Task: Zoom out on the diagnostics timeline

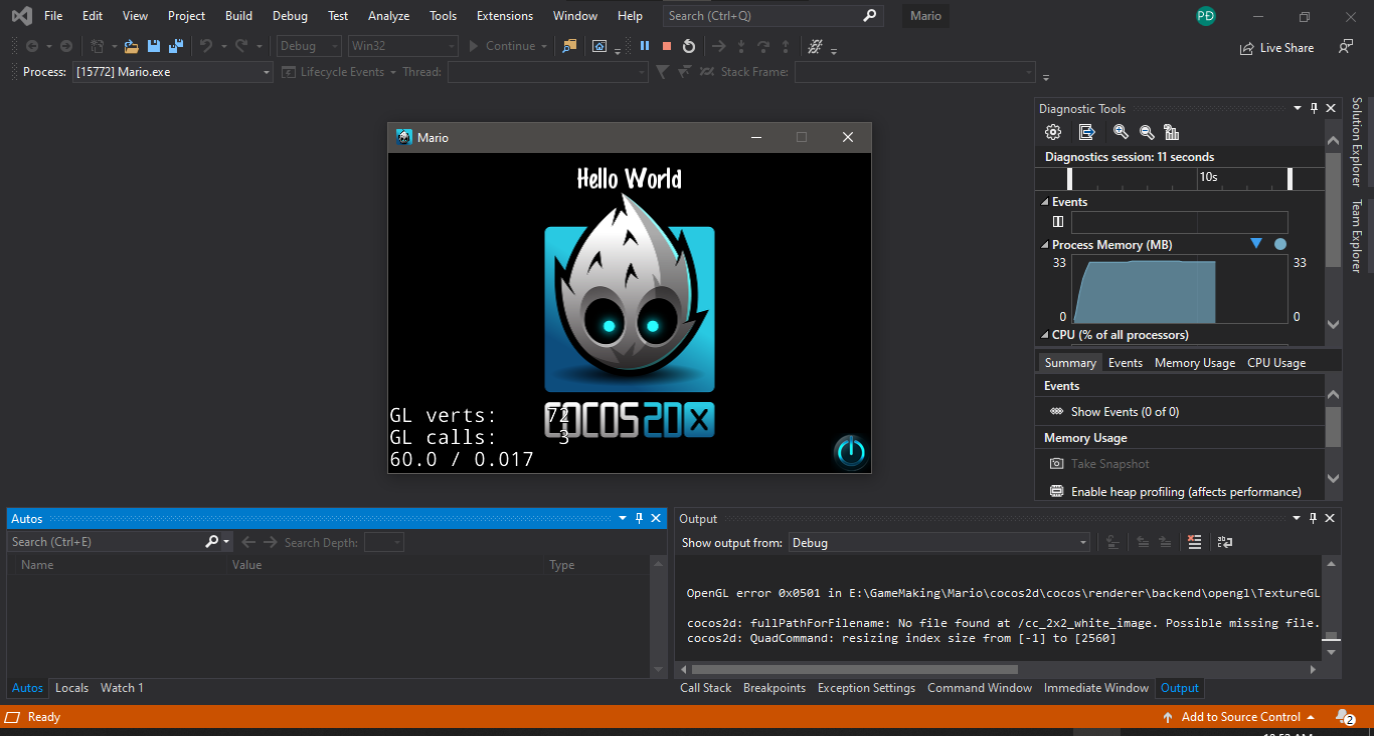Action: (1147, 132)
